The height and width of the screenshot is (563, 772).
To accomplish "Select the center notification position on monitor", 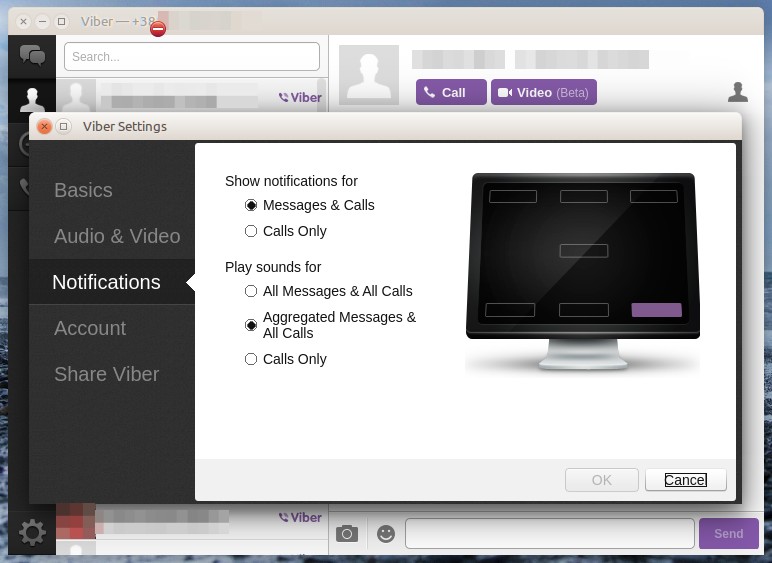I will 583,251.
